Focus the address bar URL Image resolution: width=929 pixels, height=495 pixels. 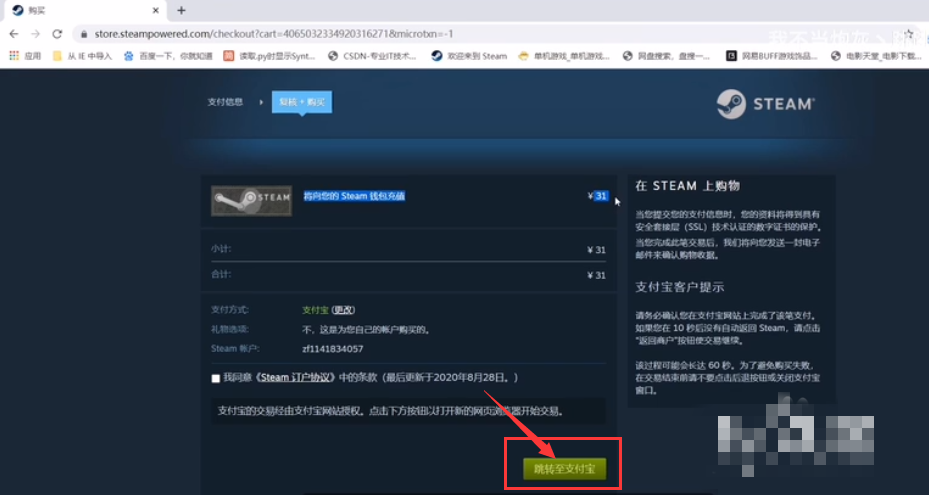click(274, 34)
